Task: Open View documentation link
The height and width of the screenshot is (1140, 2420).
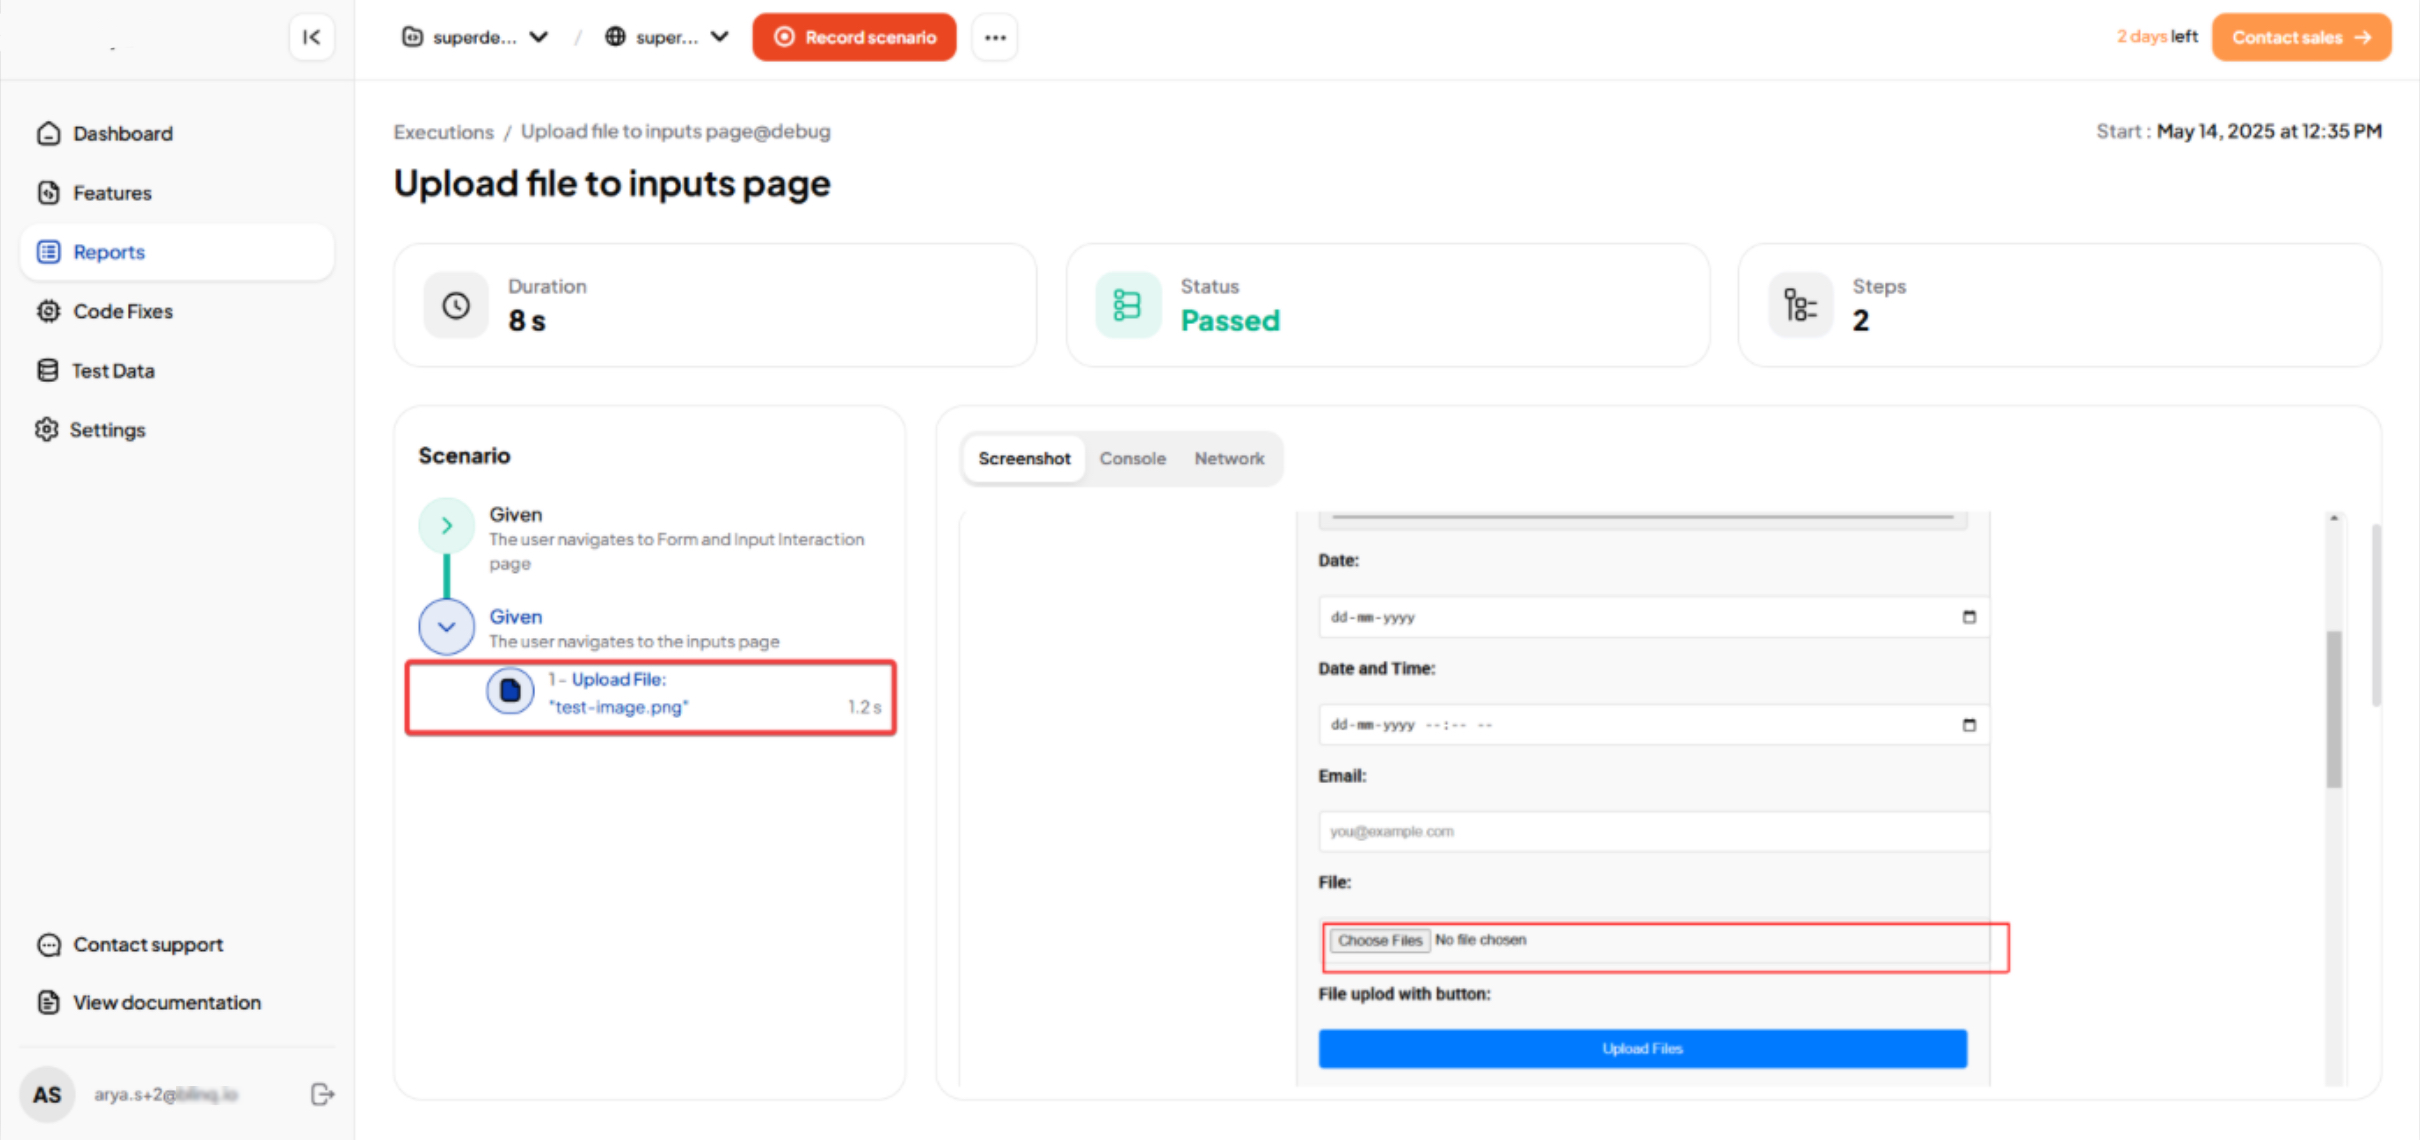Action: (x=166, y=1002)
